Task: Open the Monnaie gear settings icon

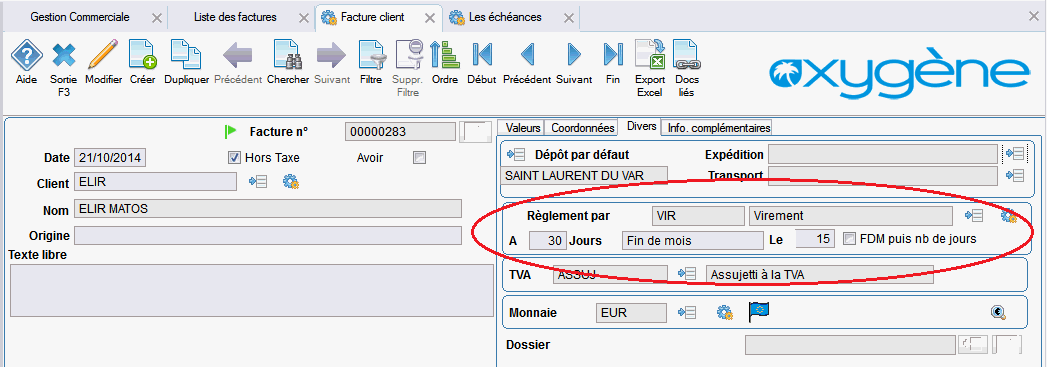Action: click(724, 312)
